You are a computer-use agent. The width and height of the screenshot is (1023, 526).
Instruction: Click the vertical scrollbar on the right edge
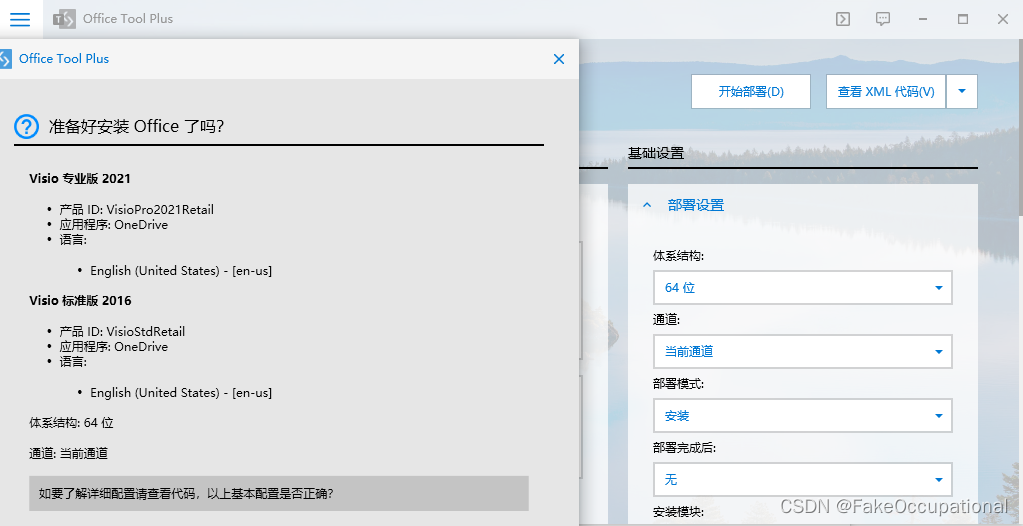tap(1020, 127)
